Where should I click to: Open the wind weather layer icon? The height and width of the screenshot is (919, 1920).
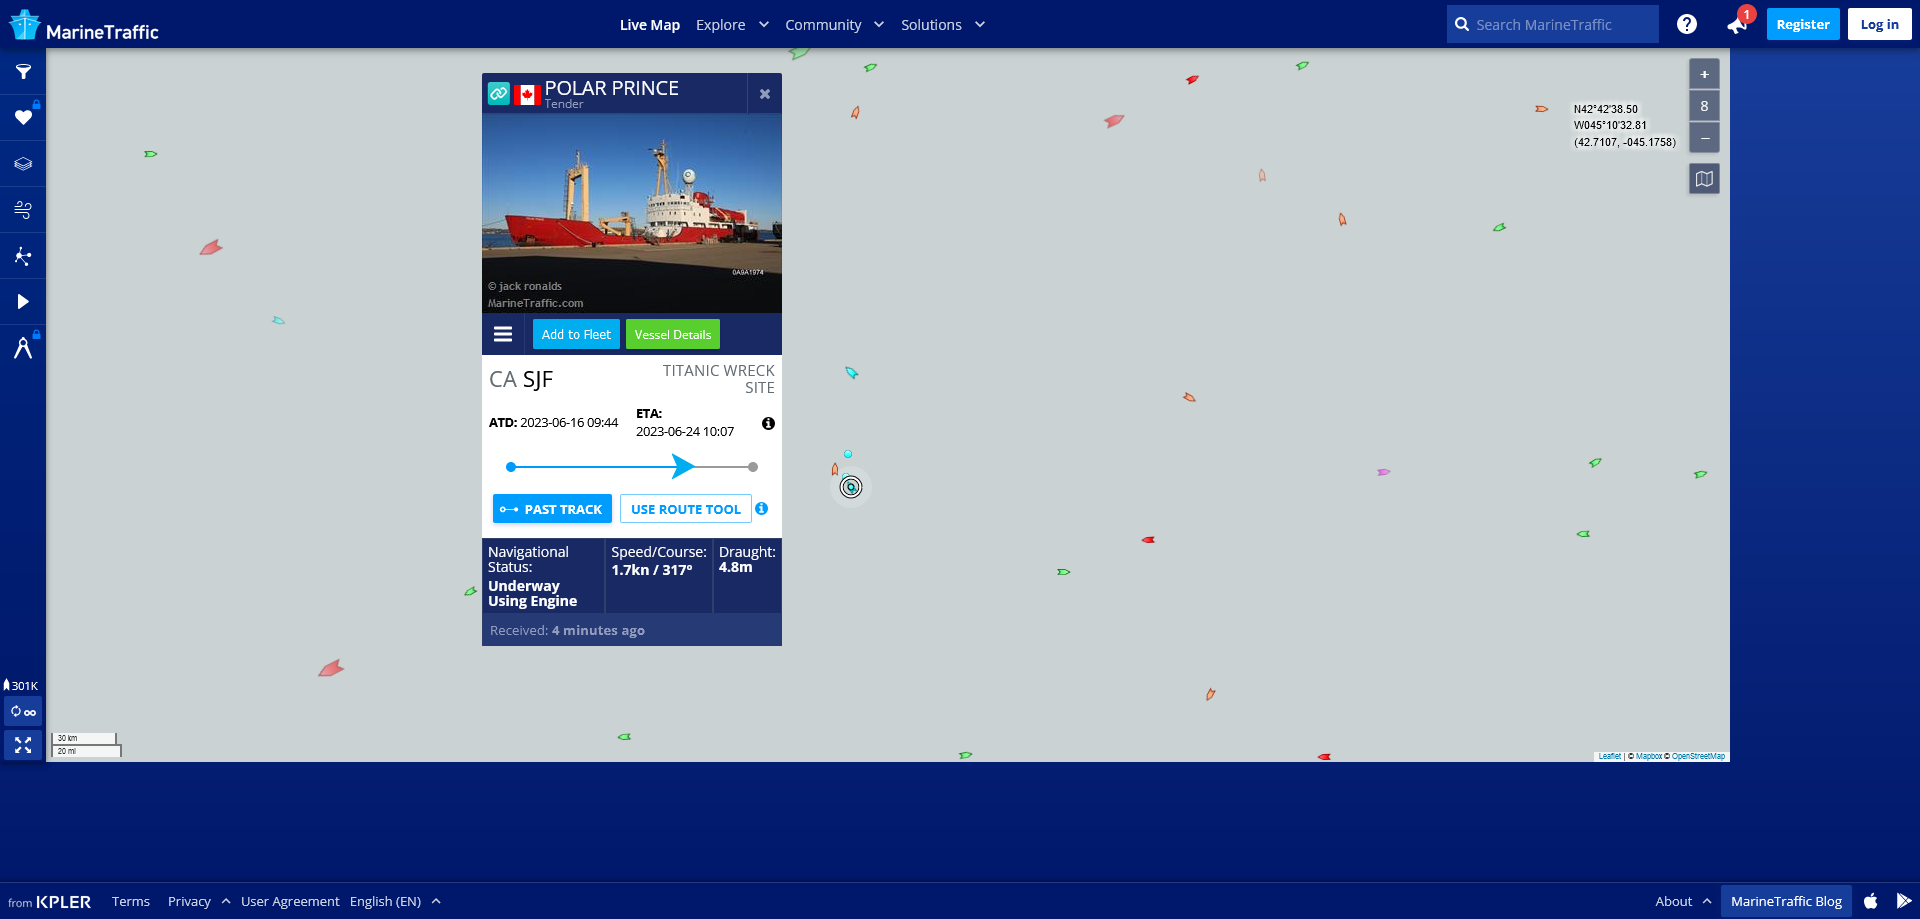[x=23, y=210]
